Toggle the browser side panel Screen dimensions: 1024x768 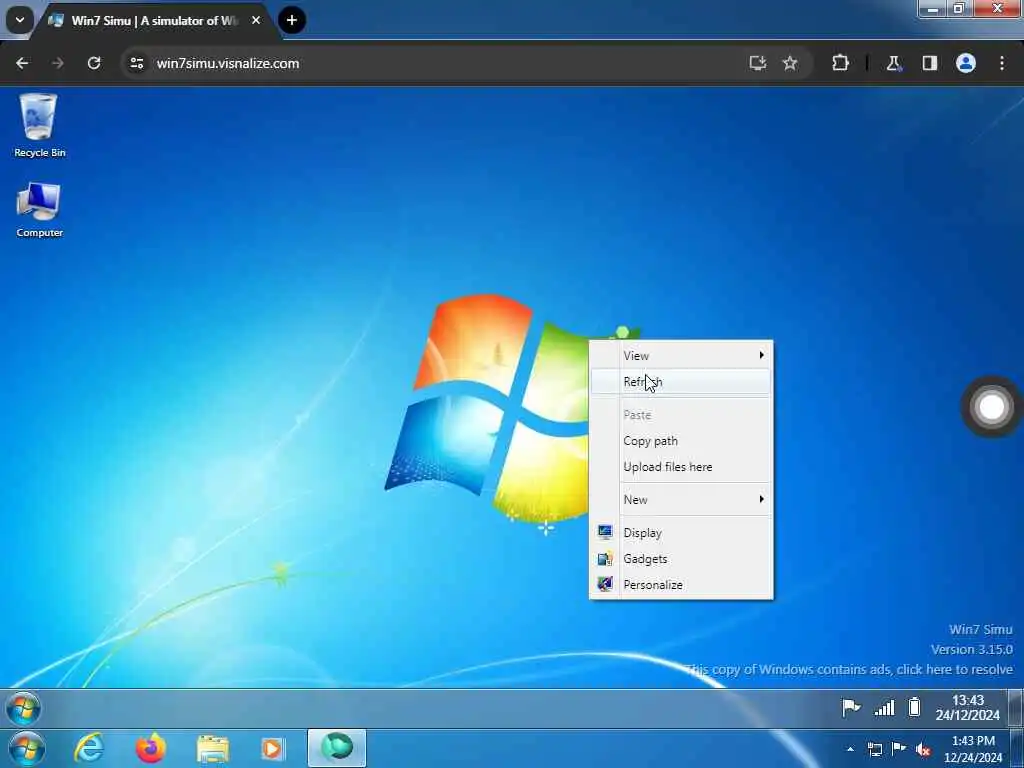click(x=930, y=63)
